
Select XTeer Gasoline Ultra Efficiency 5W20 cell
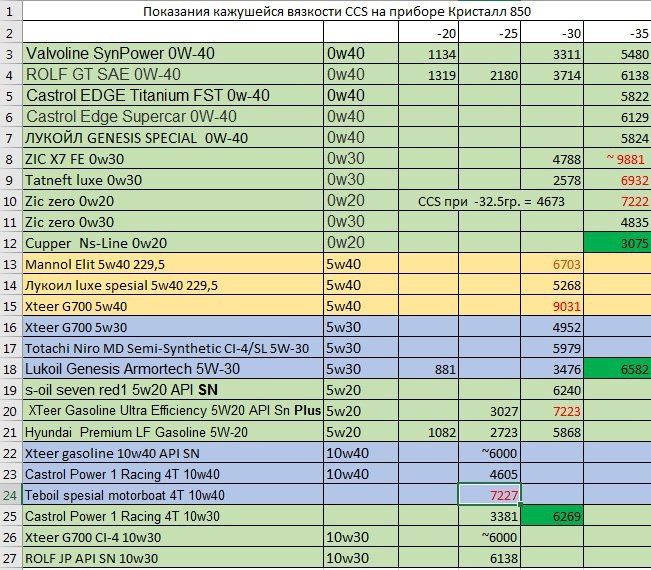point(173,411)
